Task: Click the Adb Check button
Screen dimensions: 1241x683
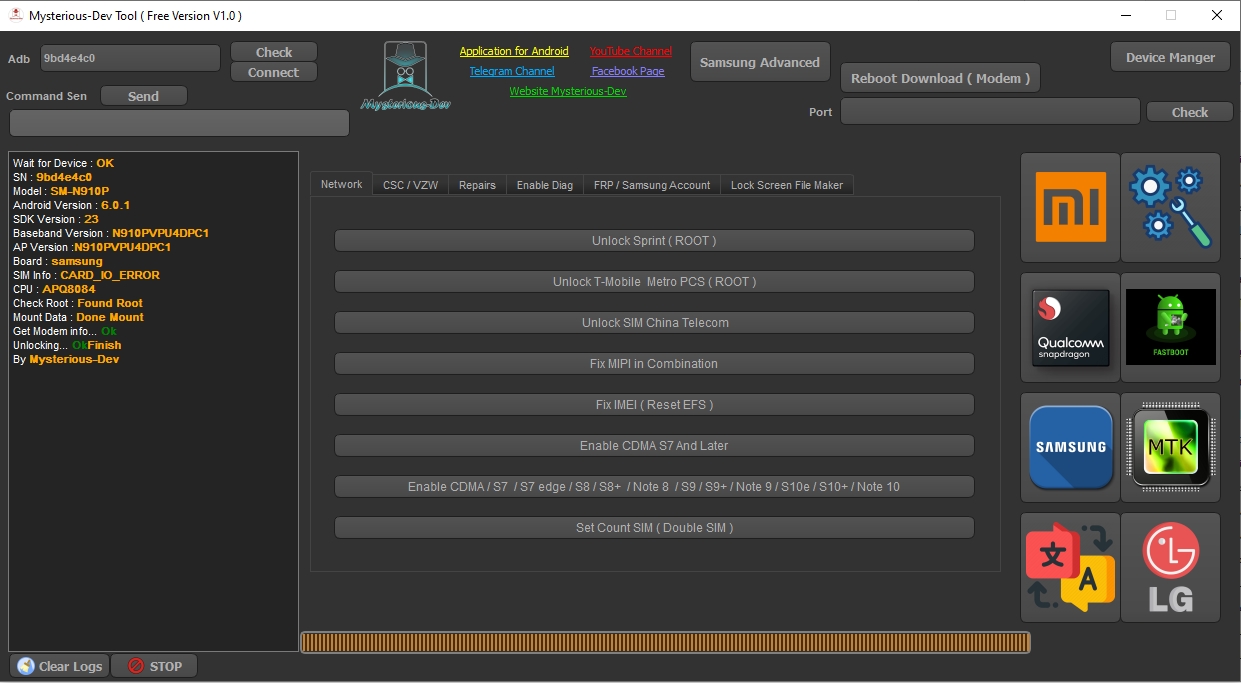Action: pos(274,52)
